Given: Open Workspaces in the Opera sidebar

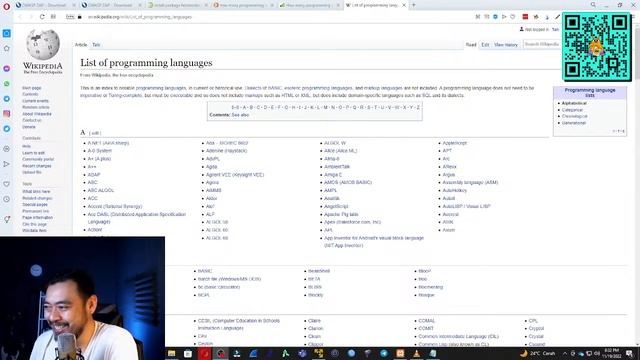Looking at the screenshot, I should click(x=7, y=33).
